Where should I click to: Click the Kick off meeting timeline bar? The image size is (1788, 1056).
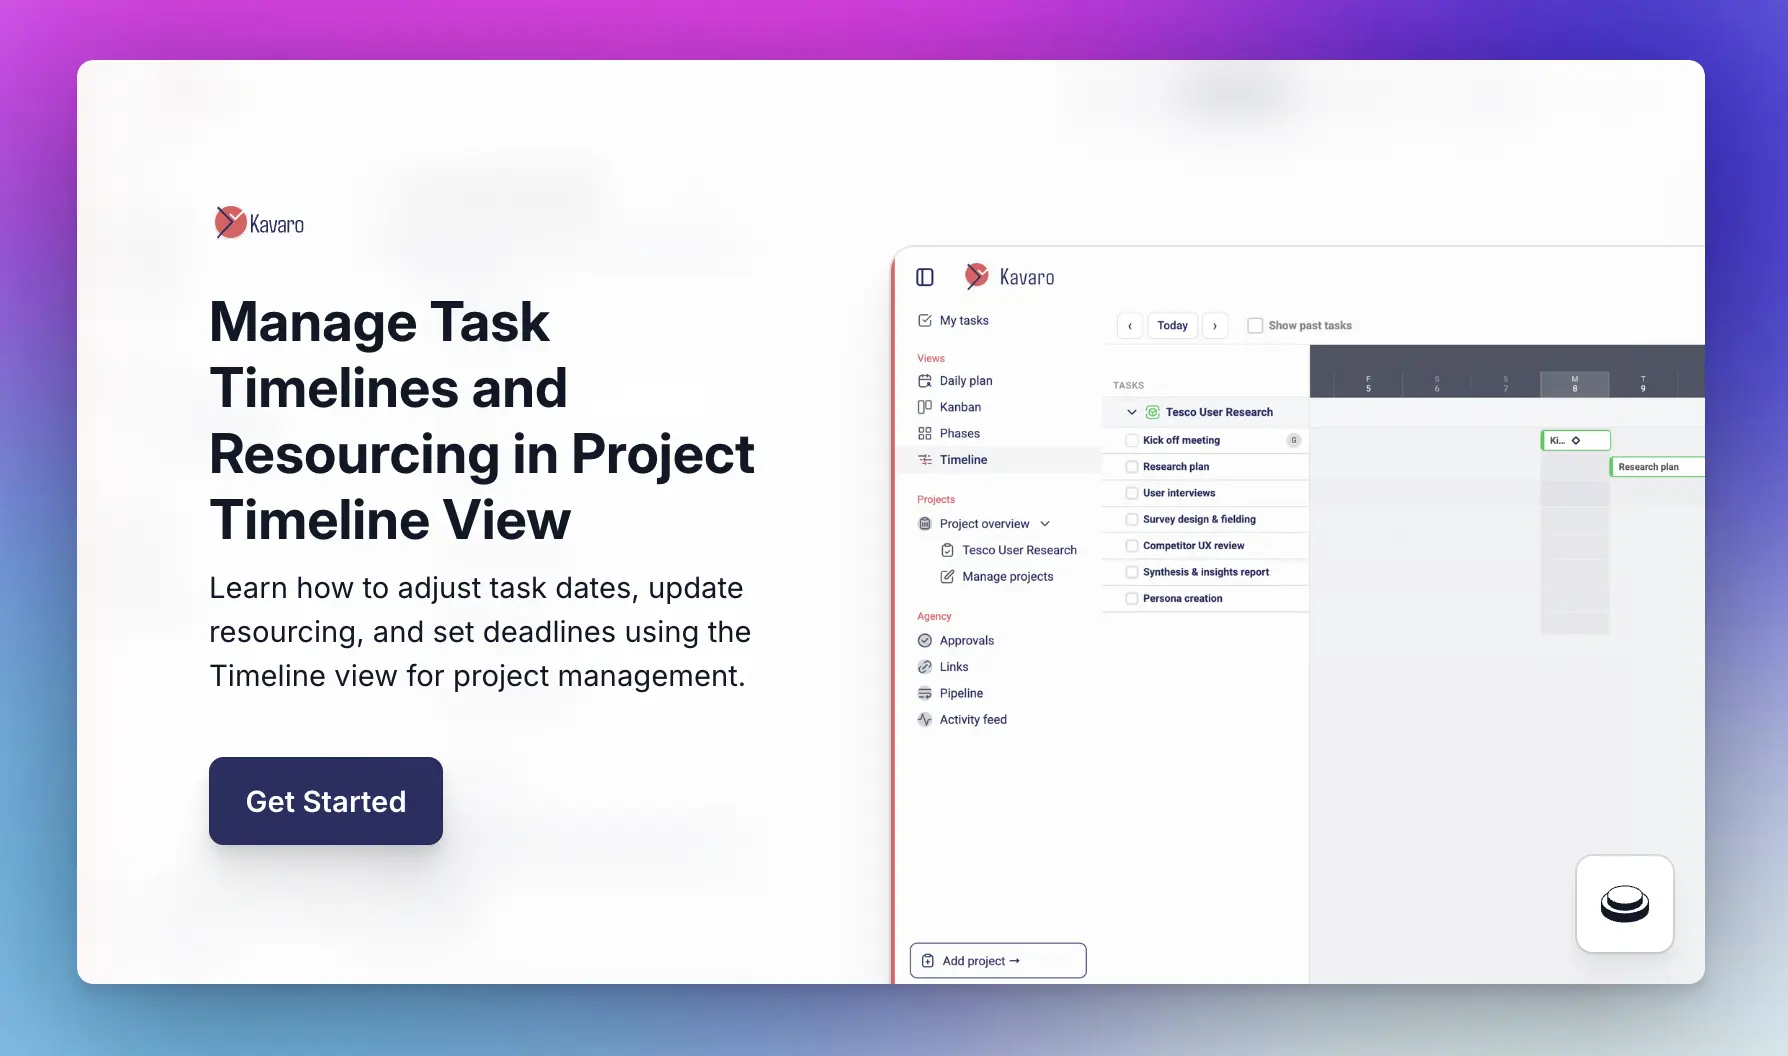[x=1576, y=440]
